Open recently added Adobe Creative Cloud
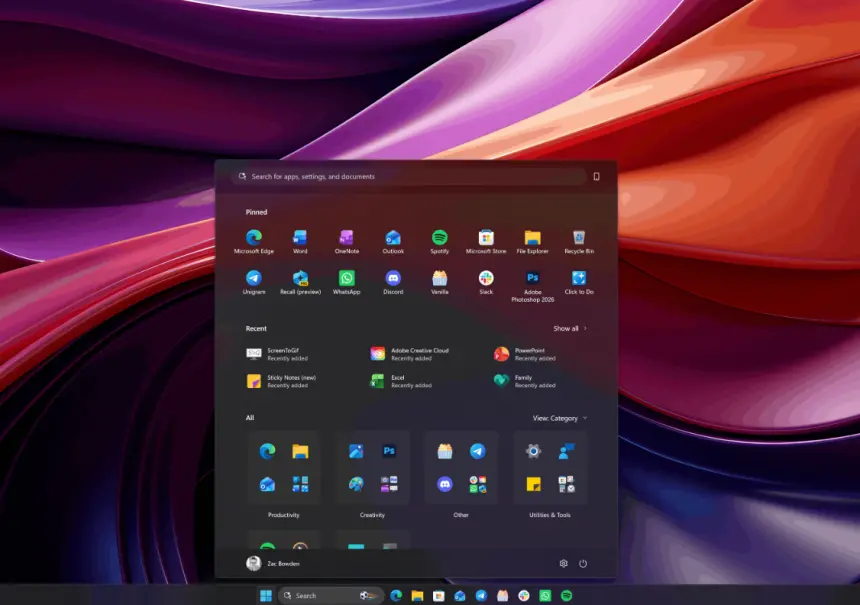Viewport: 860px width, 605px height. click(x=410, y=354)
